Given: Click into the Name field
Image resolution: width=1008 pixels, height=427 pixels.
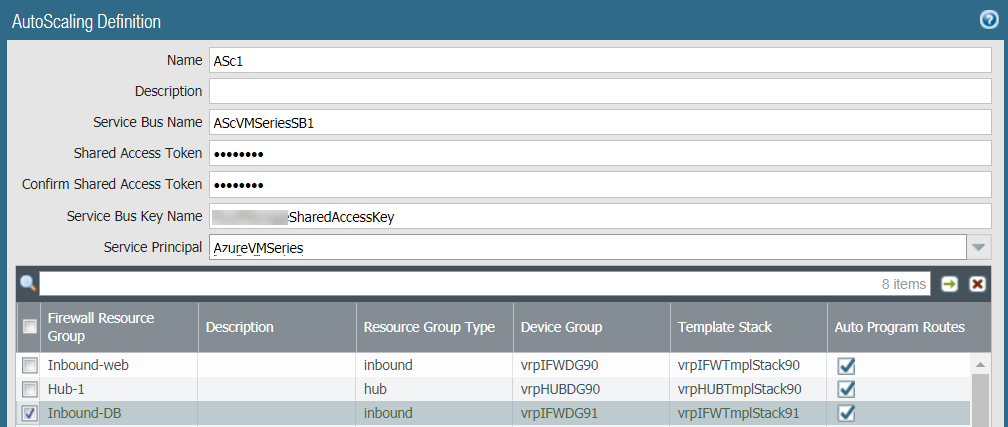Looking at the screenshot, I should coord(600,60).
